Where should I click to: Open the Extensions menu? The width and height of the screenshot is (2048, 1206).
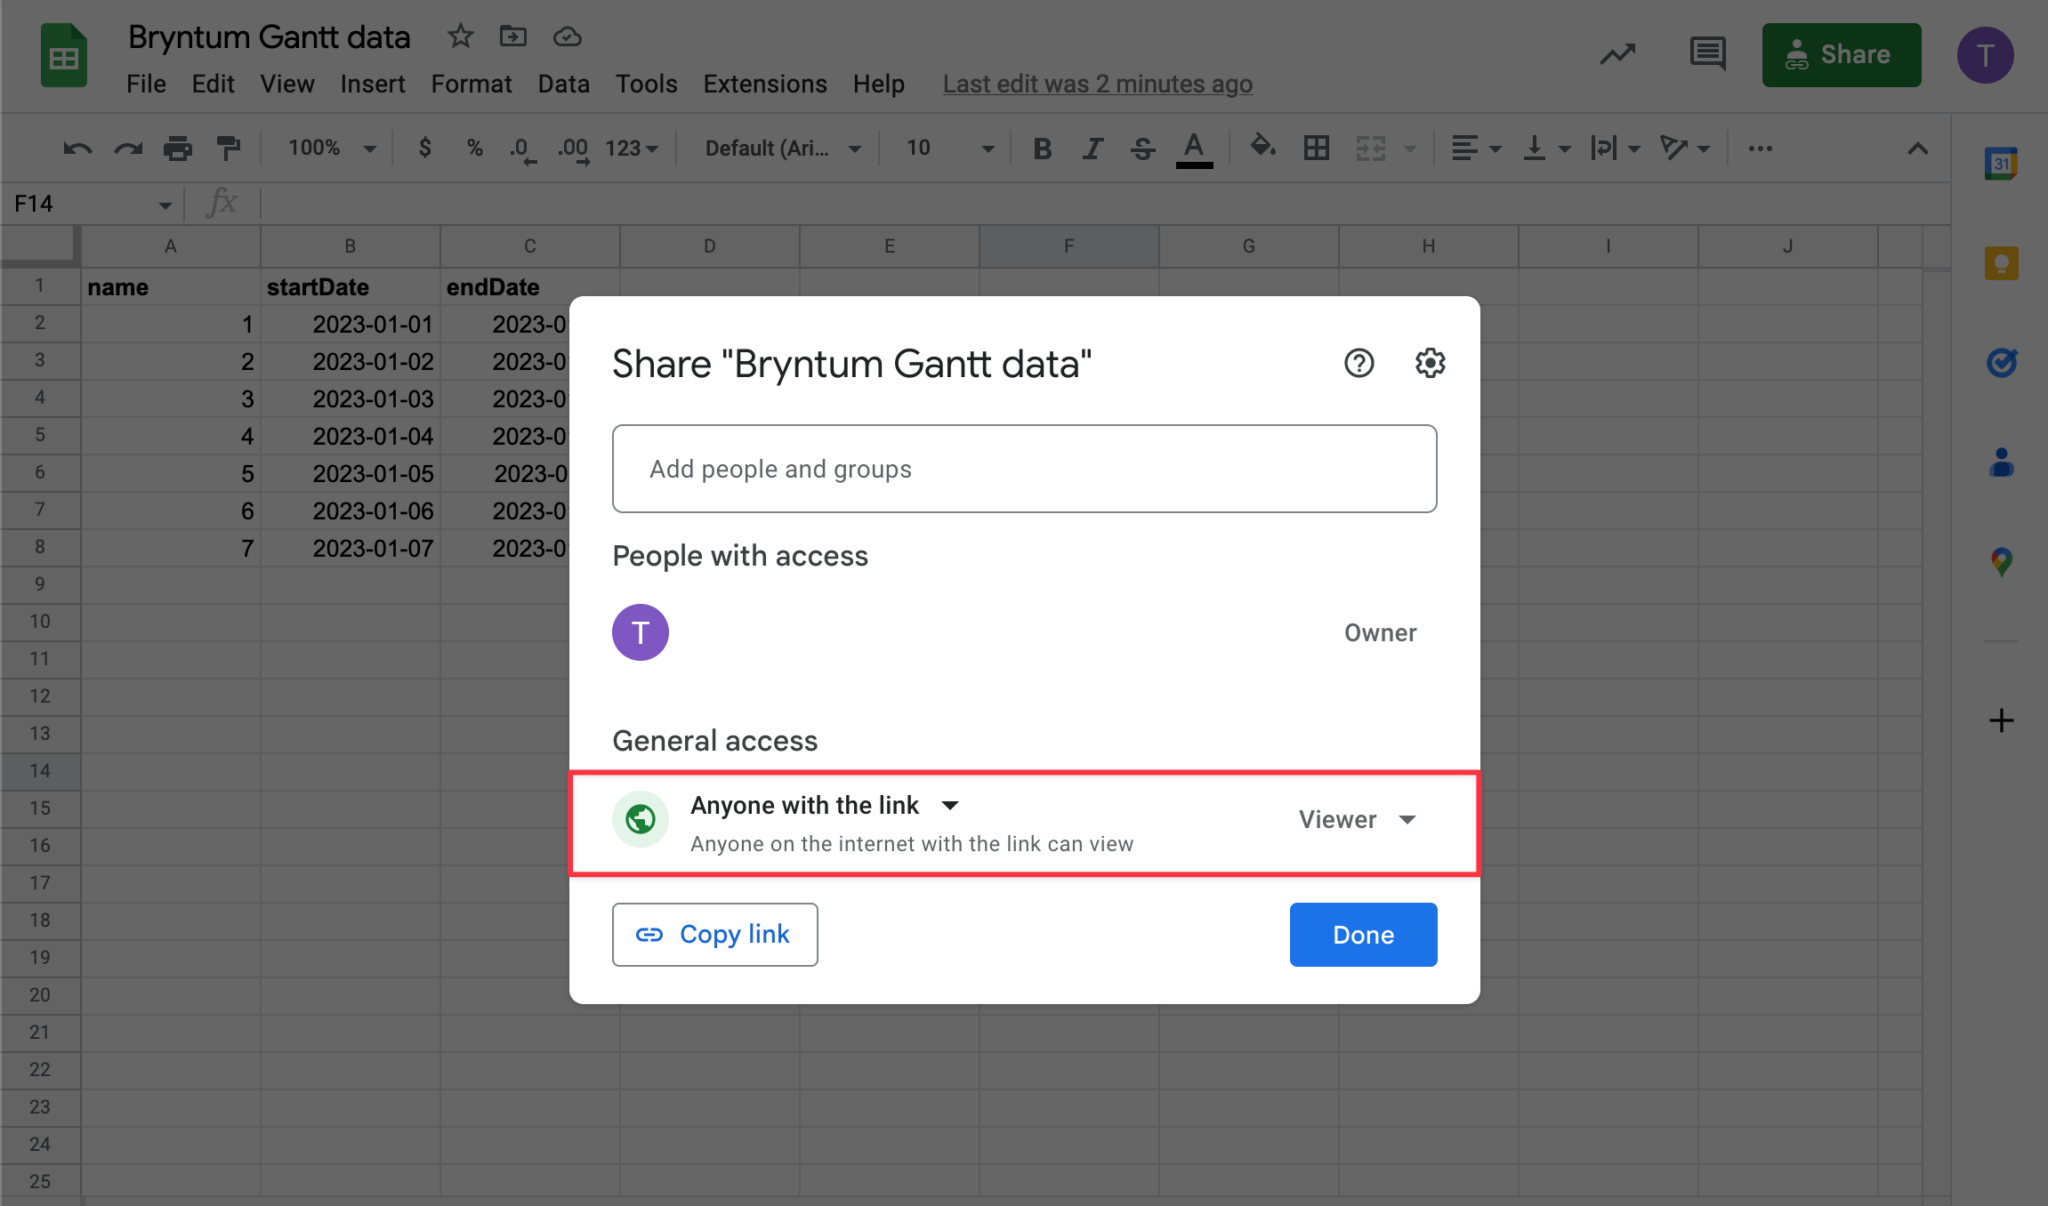765,84
